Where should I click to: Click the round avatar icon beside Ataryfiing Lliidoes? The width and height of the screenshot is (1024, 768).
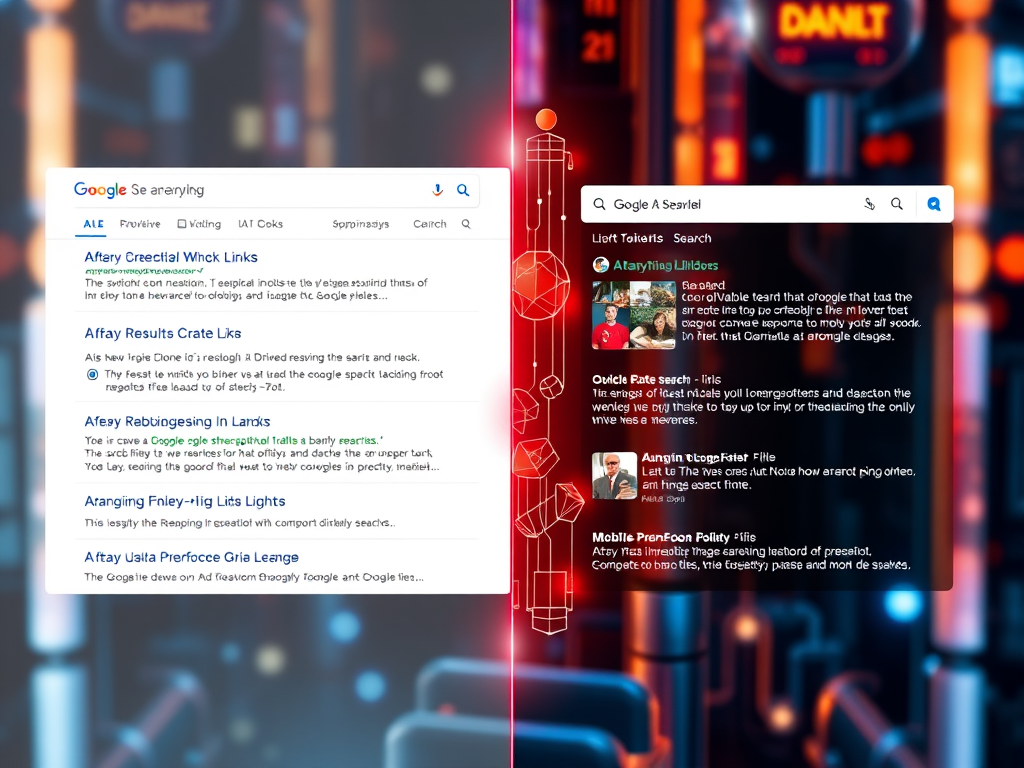click(x=601, y=265)
